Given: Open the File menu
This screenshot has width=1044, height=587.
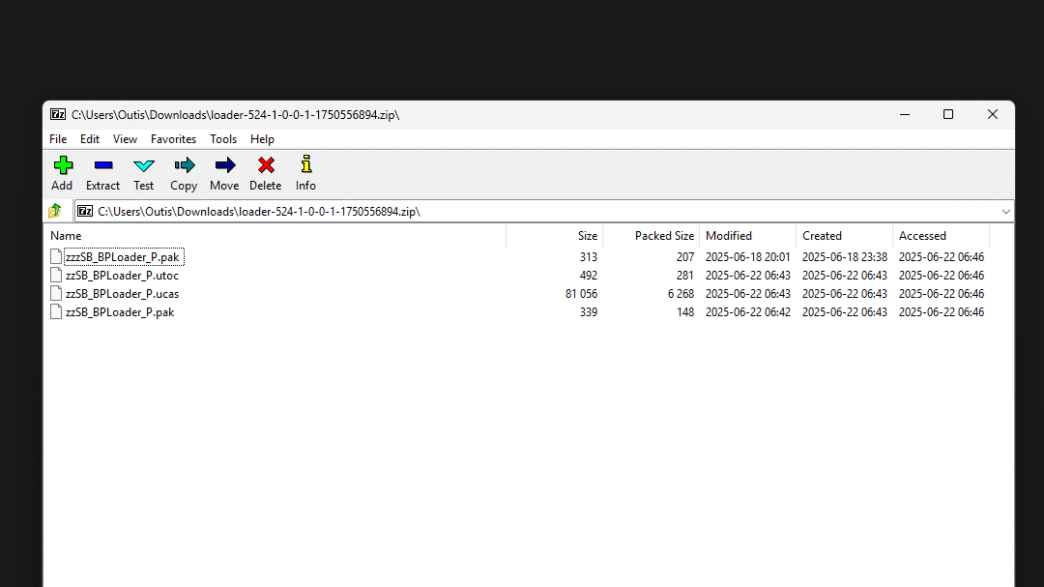Looking at the screenshot, I should (58, 139).
